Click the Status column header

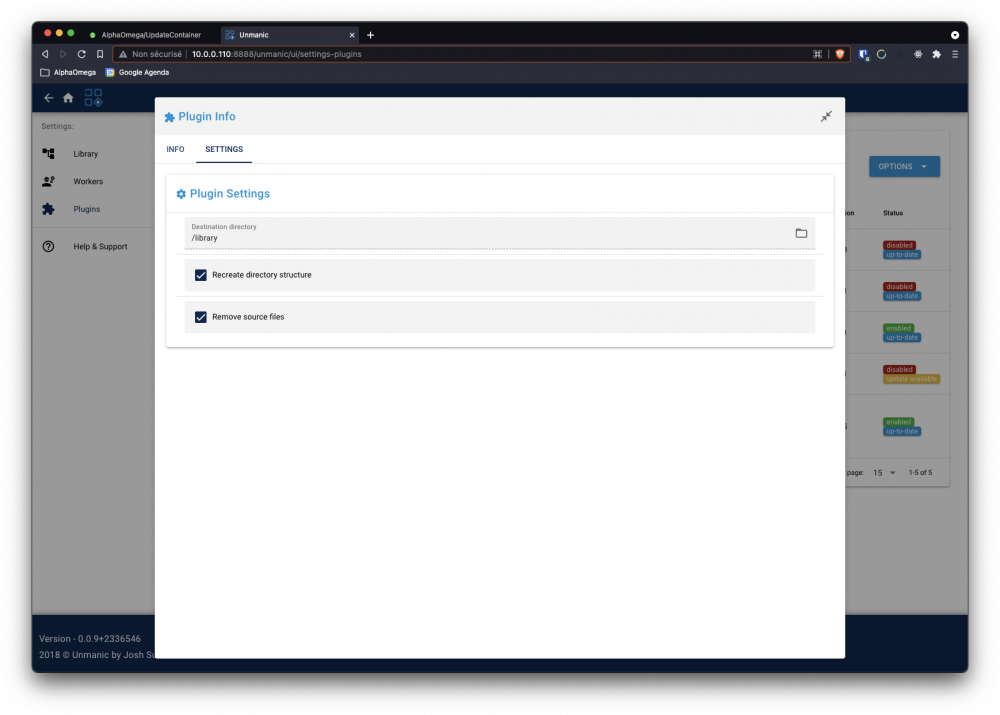click(893, 213)
